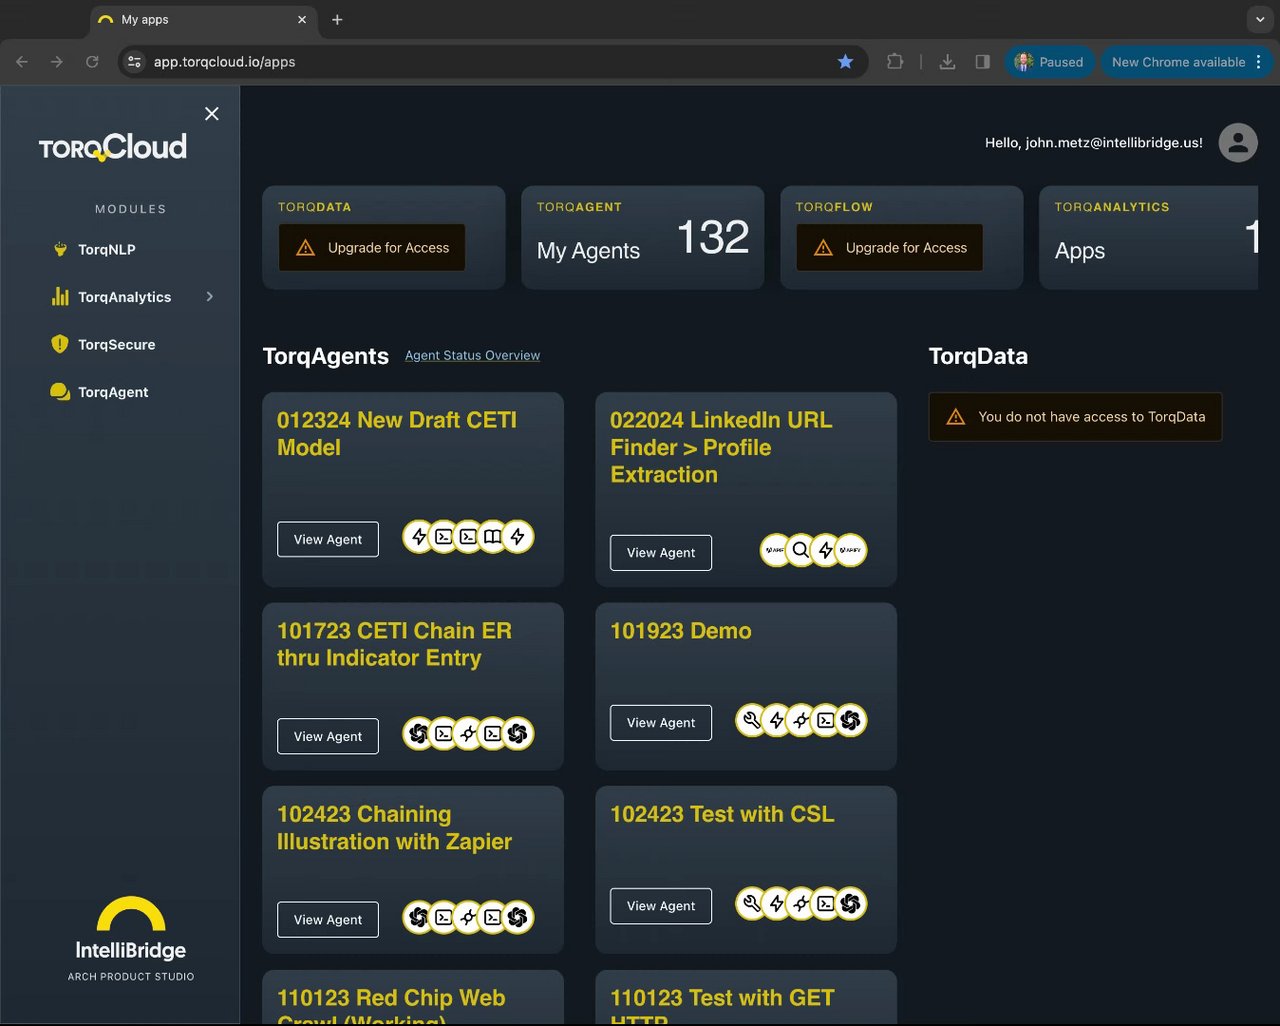Bookmark this page with the star icon
The image size is (1280, 1026).
click(x=845, y=62)
